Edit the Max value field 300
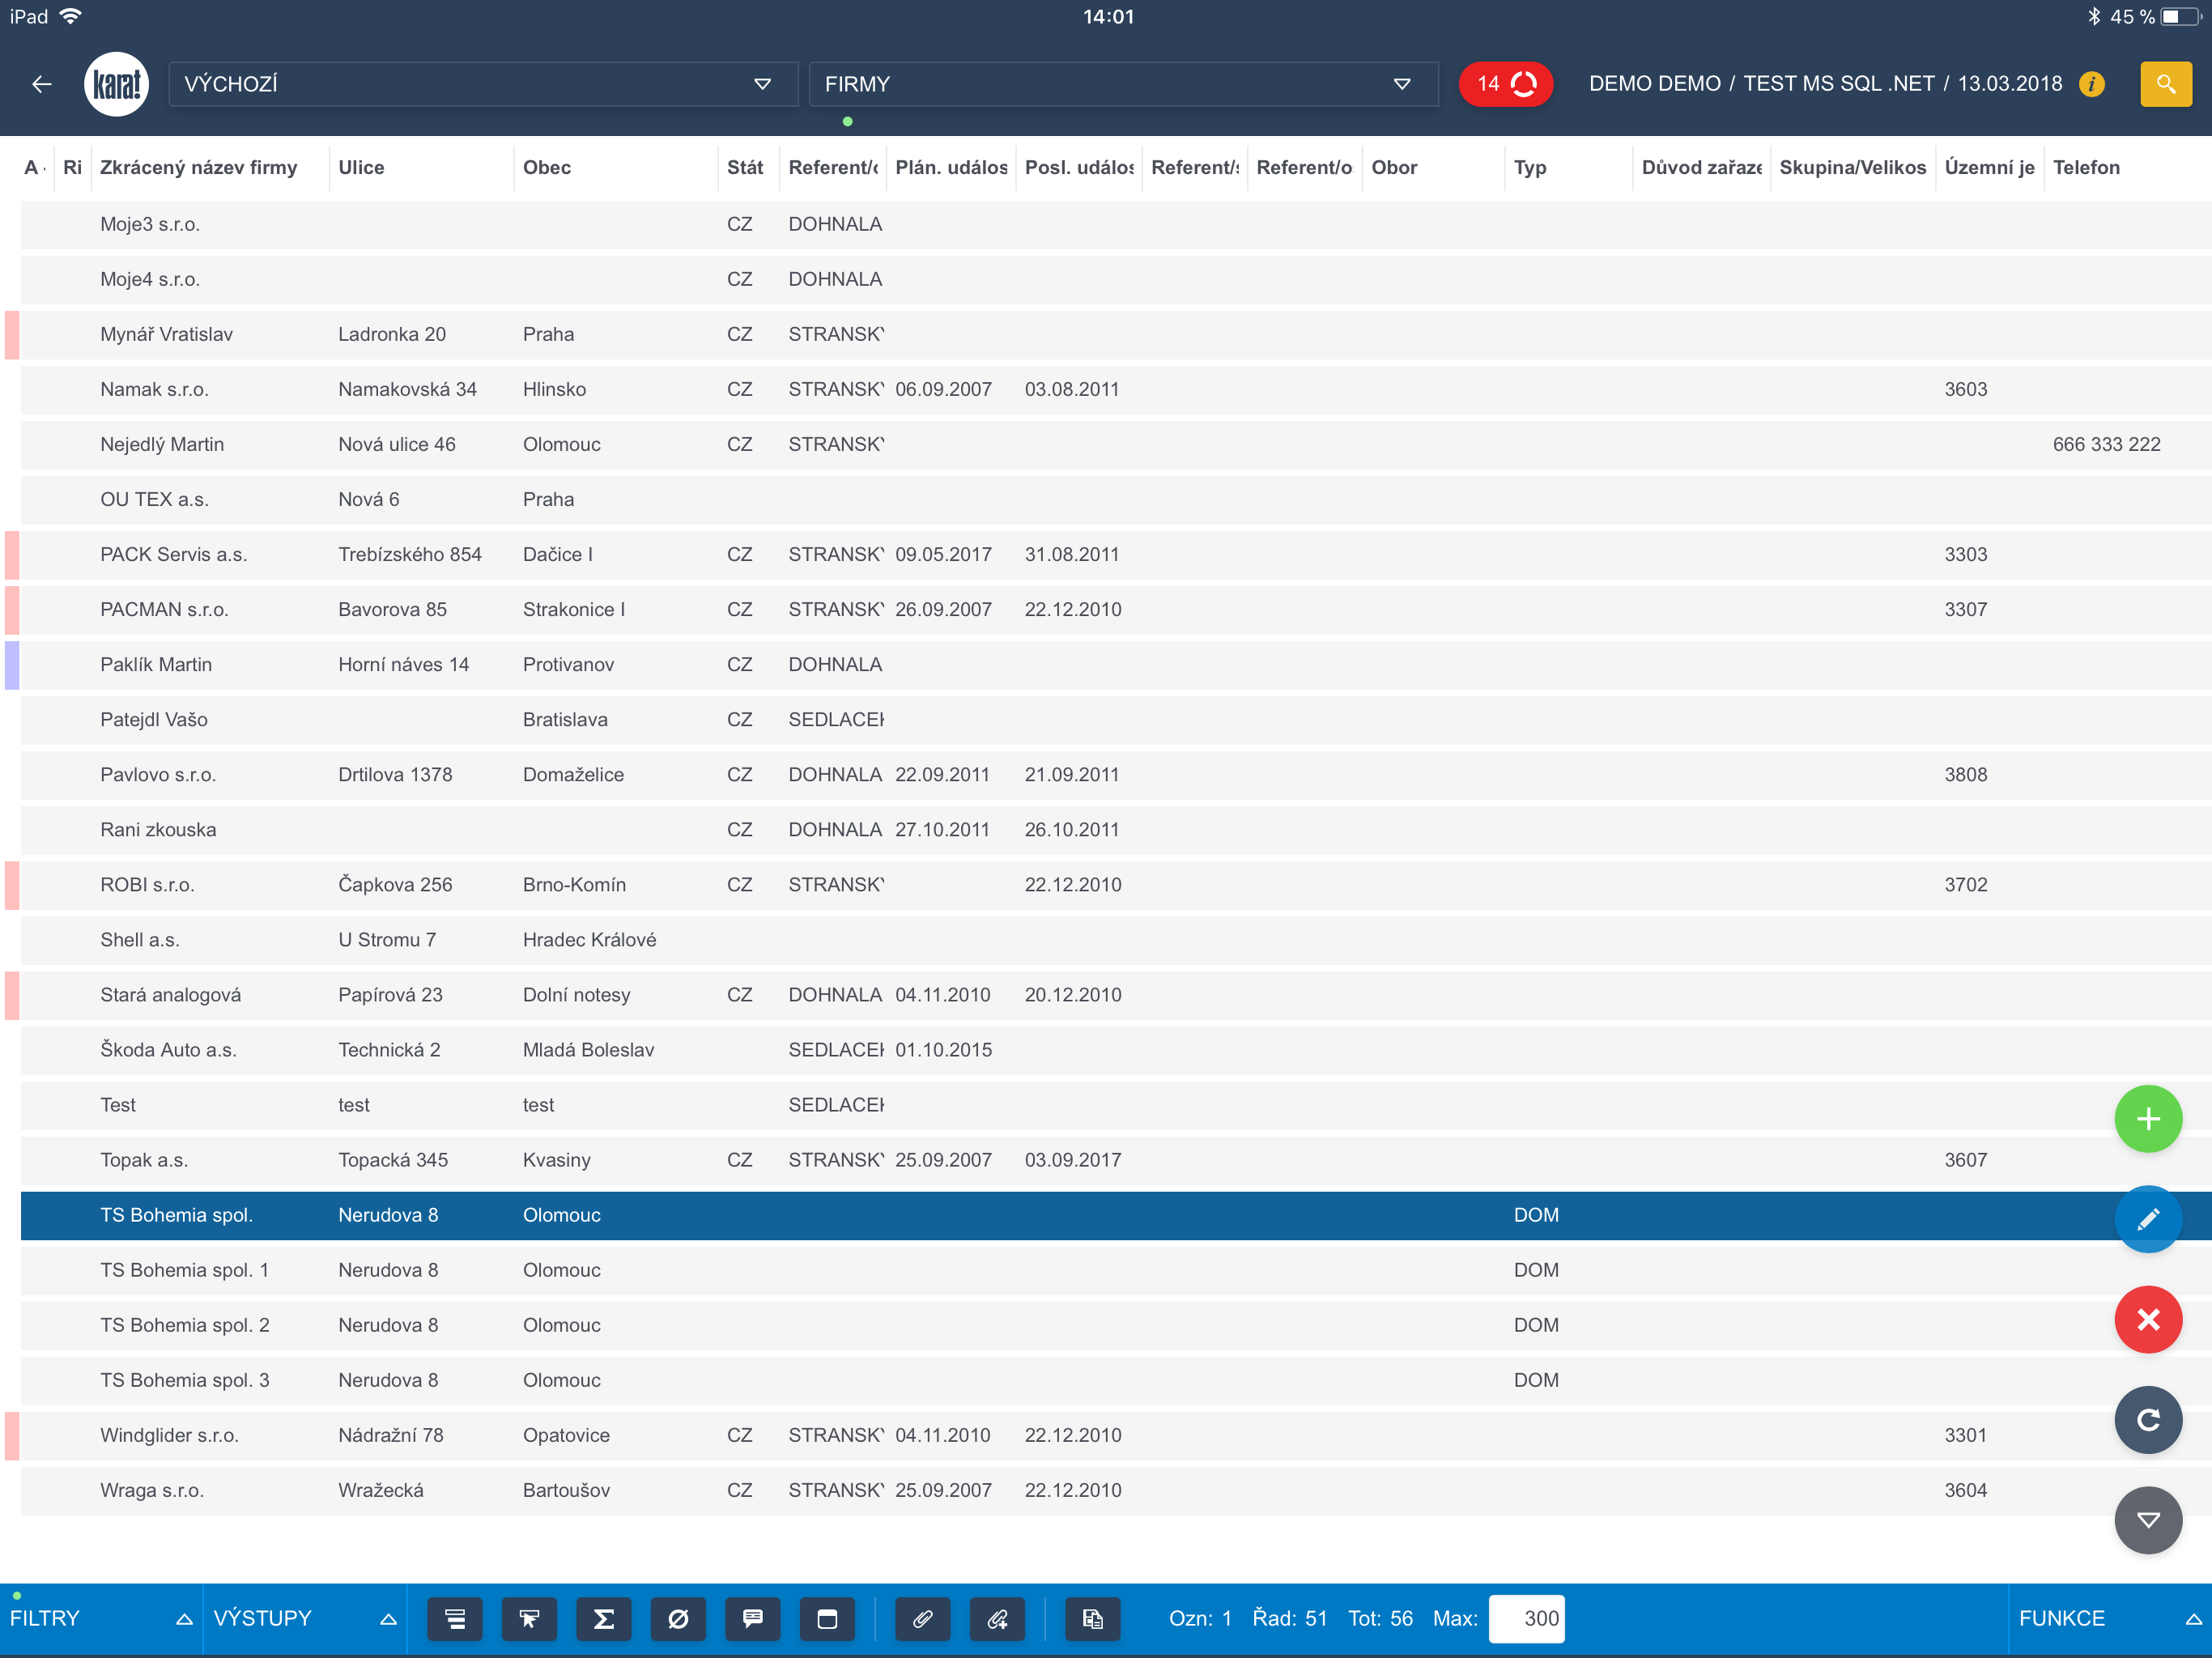 (1526, 1619)
